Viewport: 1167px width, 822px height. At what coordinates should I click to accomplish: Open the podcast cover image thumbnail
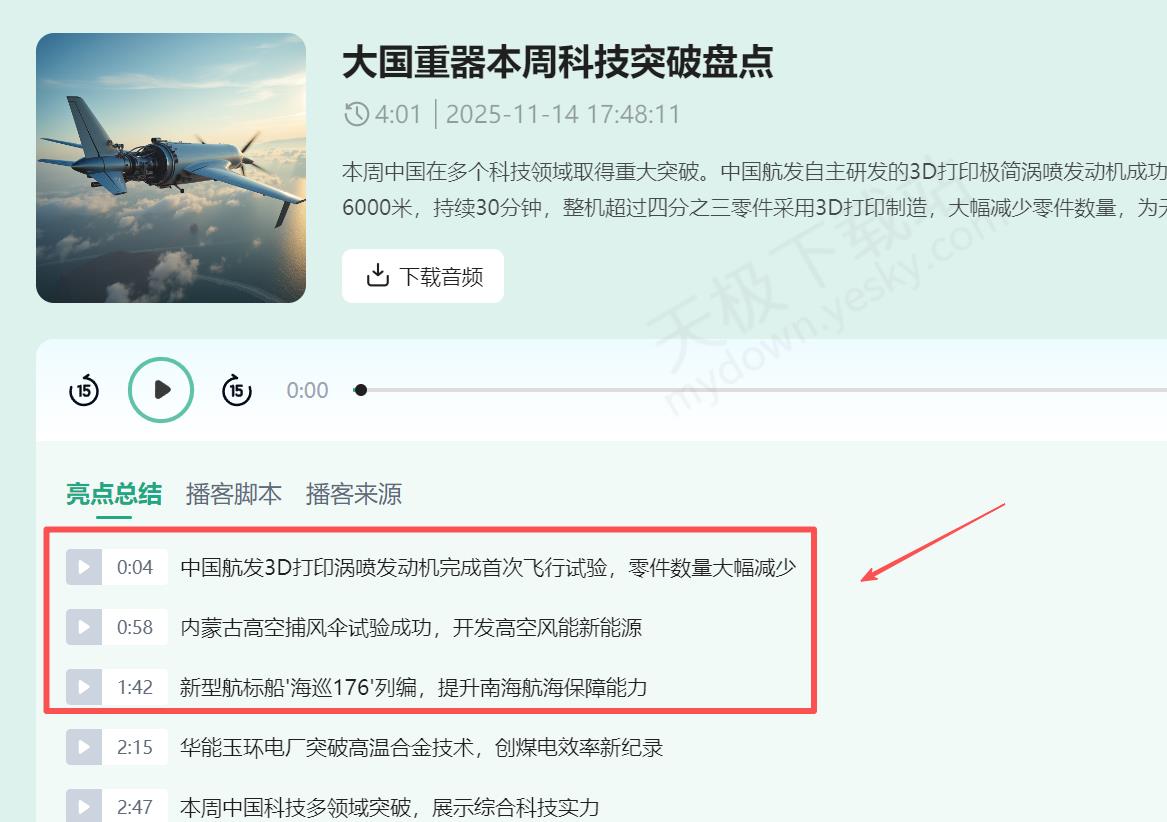point(171,168)
